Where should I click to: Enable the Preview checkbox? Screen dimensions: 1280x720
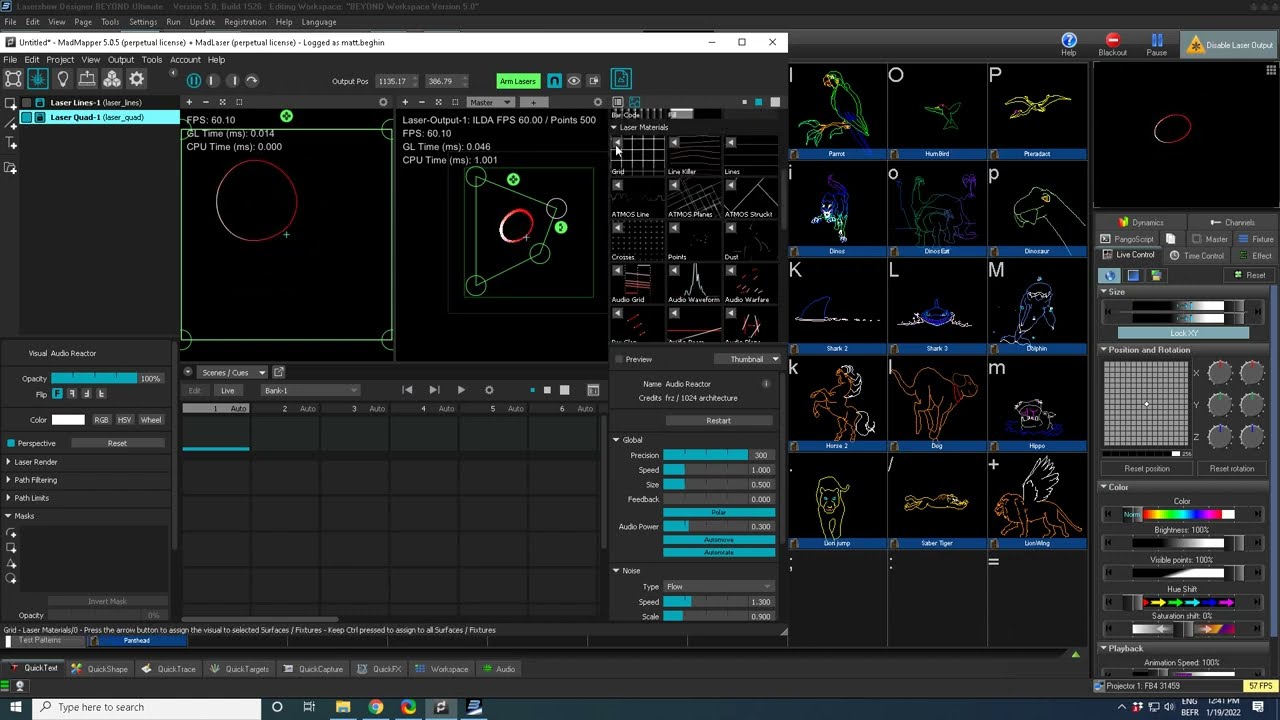pos(618,359)
